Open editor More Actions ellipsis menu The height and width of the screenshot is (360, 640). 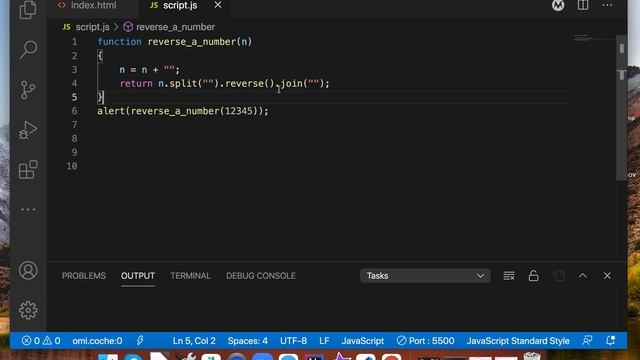(607, 5)
